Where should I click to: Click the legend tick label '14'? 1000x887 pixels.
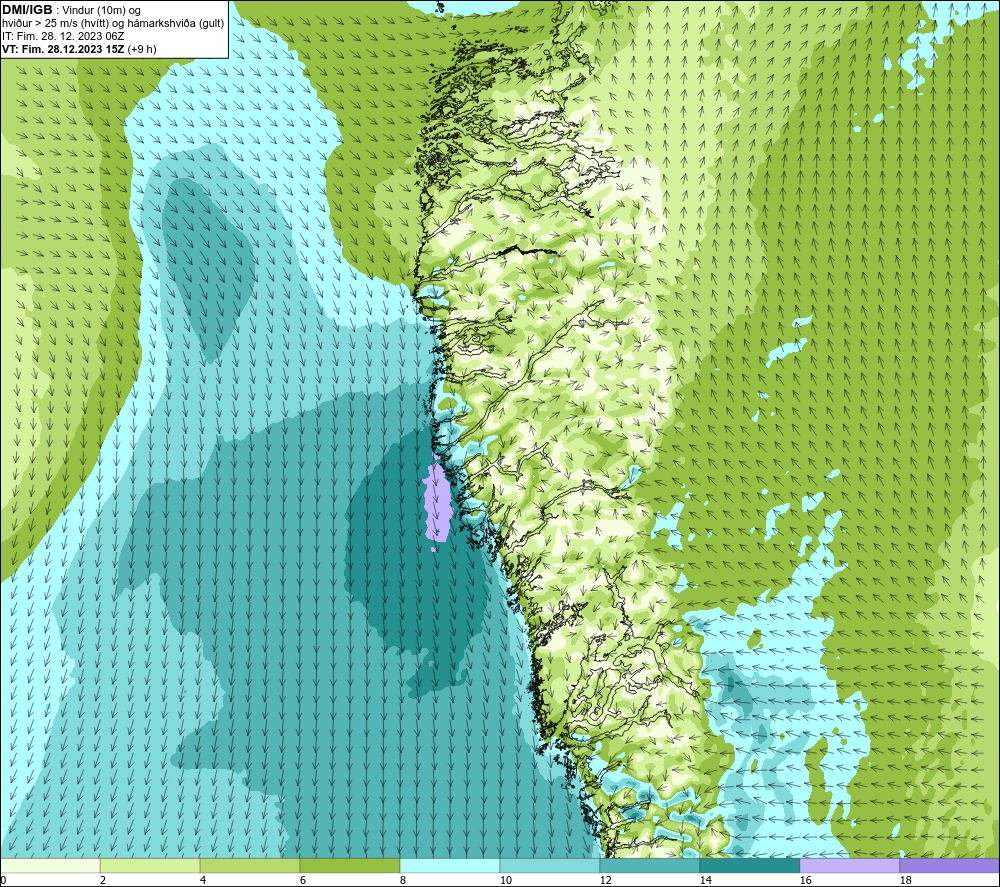(x=705, y=880)
